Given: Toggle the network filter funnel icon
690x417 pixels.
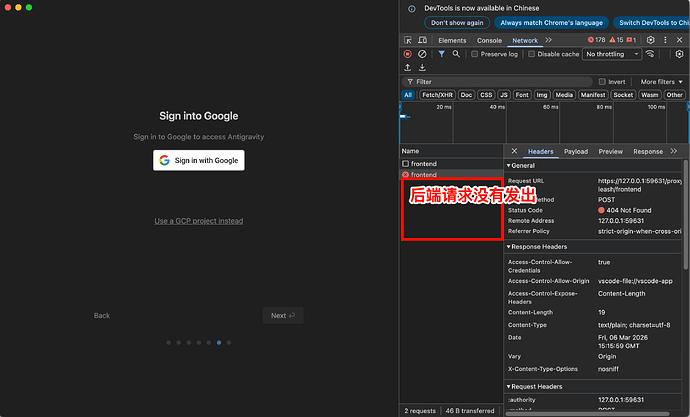Looking at the screenshot, I should (x=441, y=54).
